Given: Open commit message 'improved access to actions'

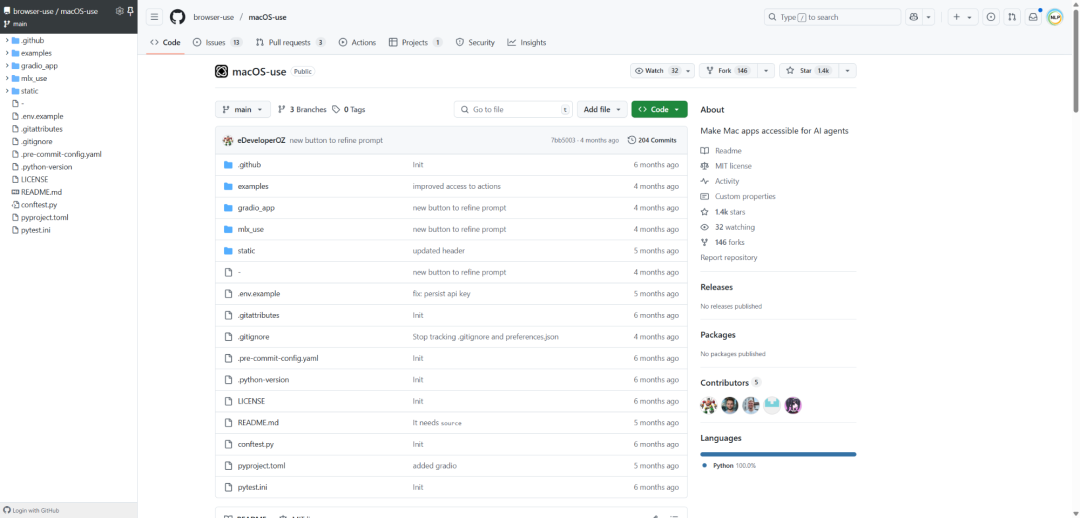Looking at the screenshot, I should point(457,186).
